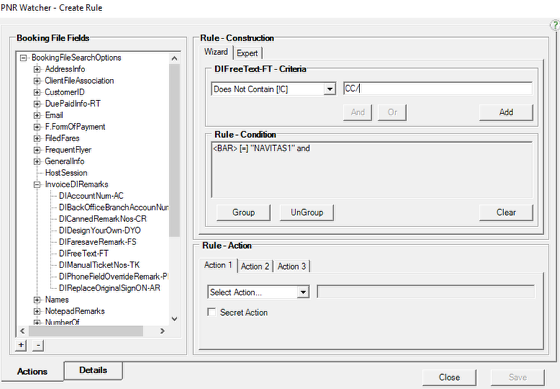Collapse the InvoiceDIRemarks tree node

pyautogui.click(x=37, y=185)
